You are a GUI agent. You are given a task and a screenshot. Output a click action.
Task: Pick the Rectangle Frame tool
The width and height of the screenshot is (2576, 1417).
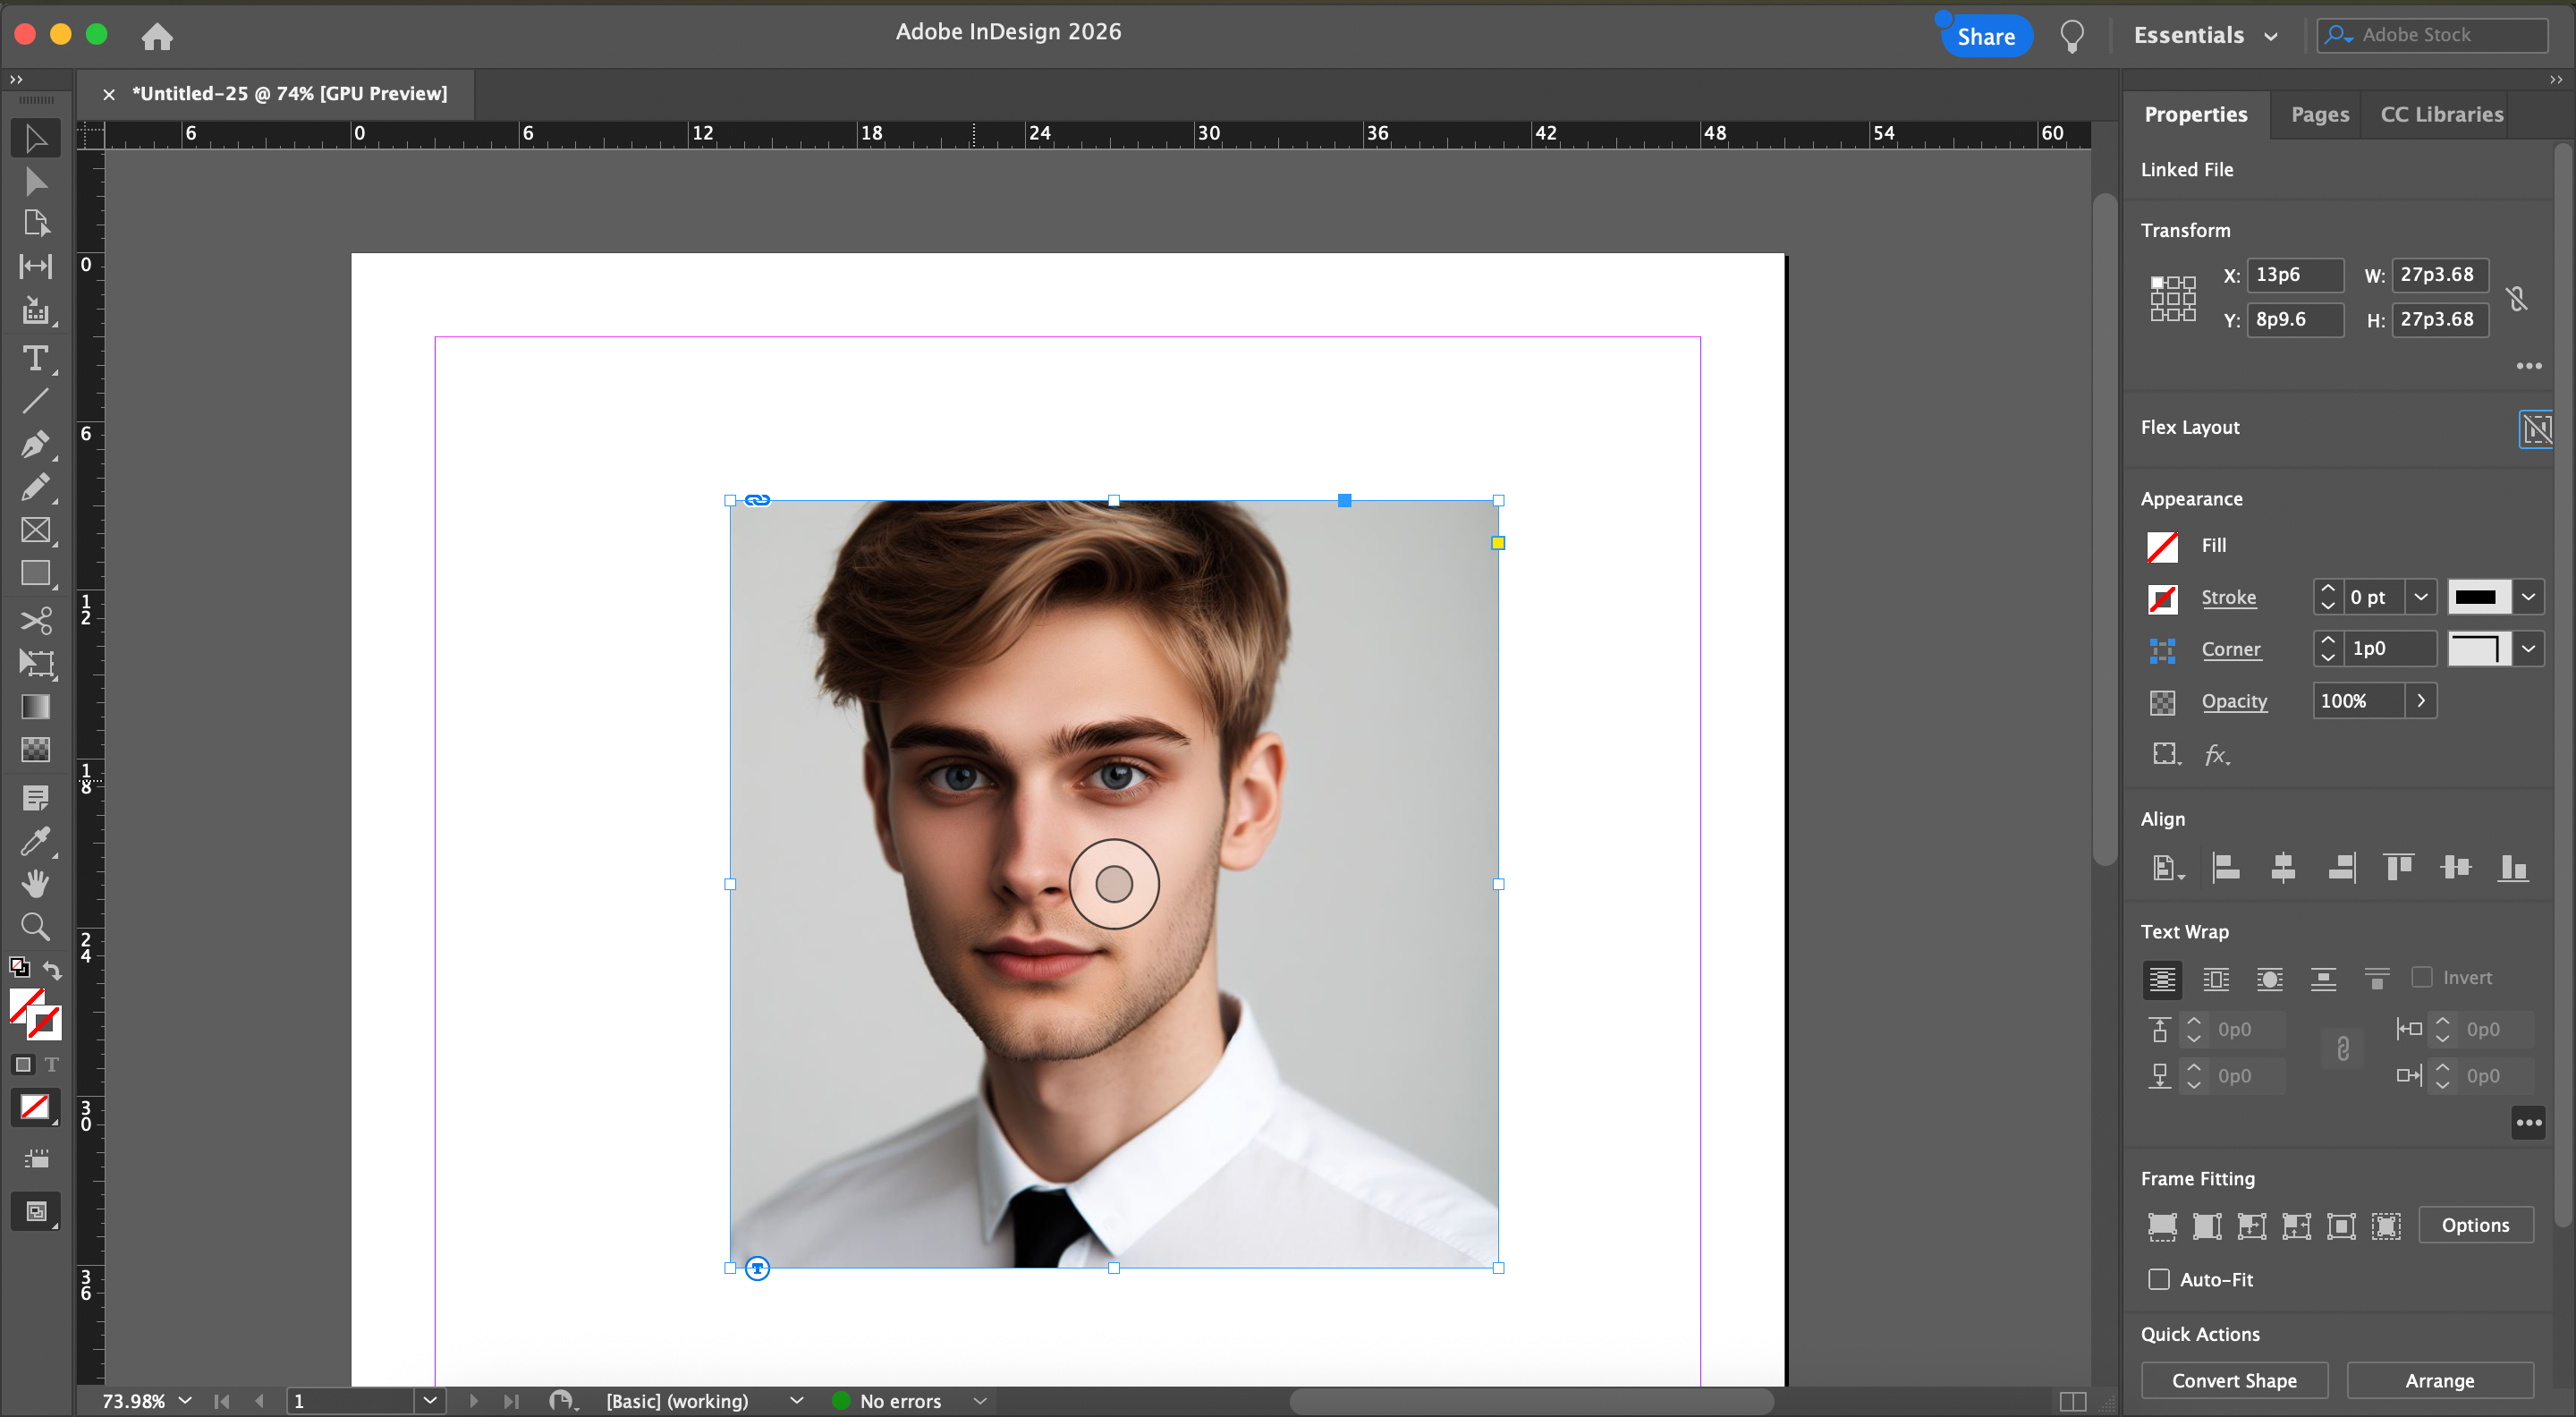pyautogui.click(x=35, y=530)
